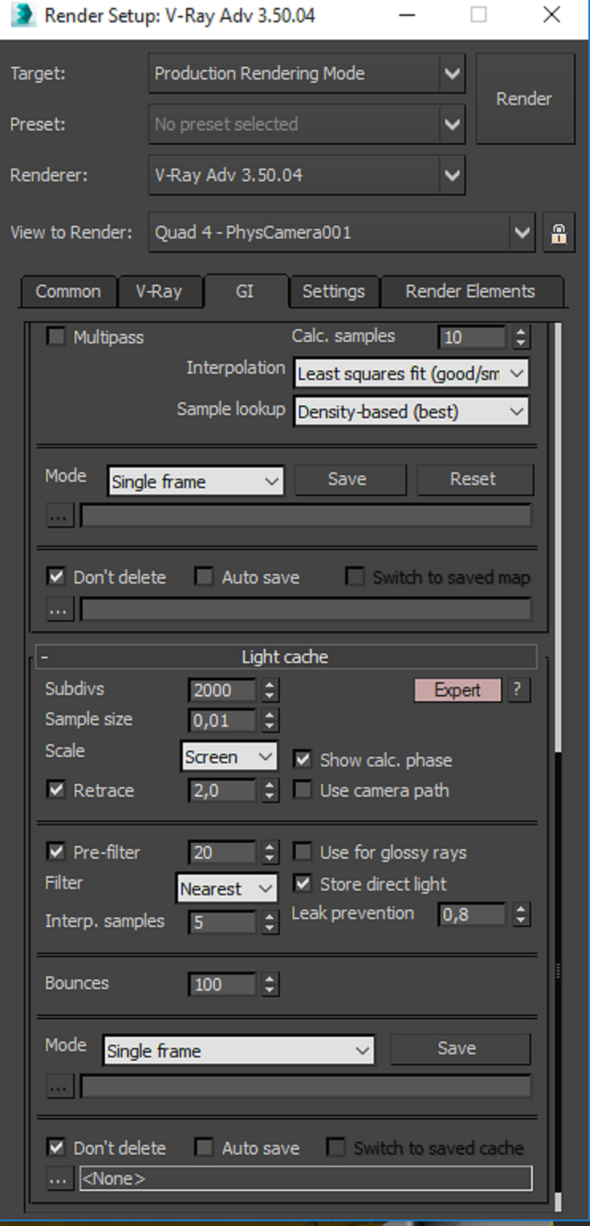The width and height of the screenshot is (590, 1226).
Task: Toggle irradiance map Don't delete checkbox
Action: click(x=57, y=577)
